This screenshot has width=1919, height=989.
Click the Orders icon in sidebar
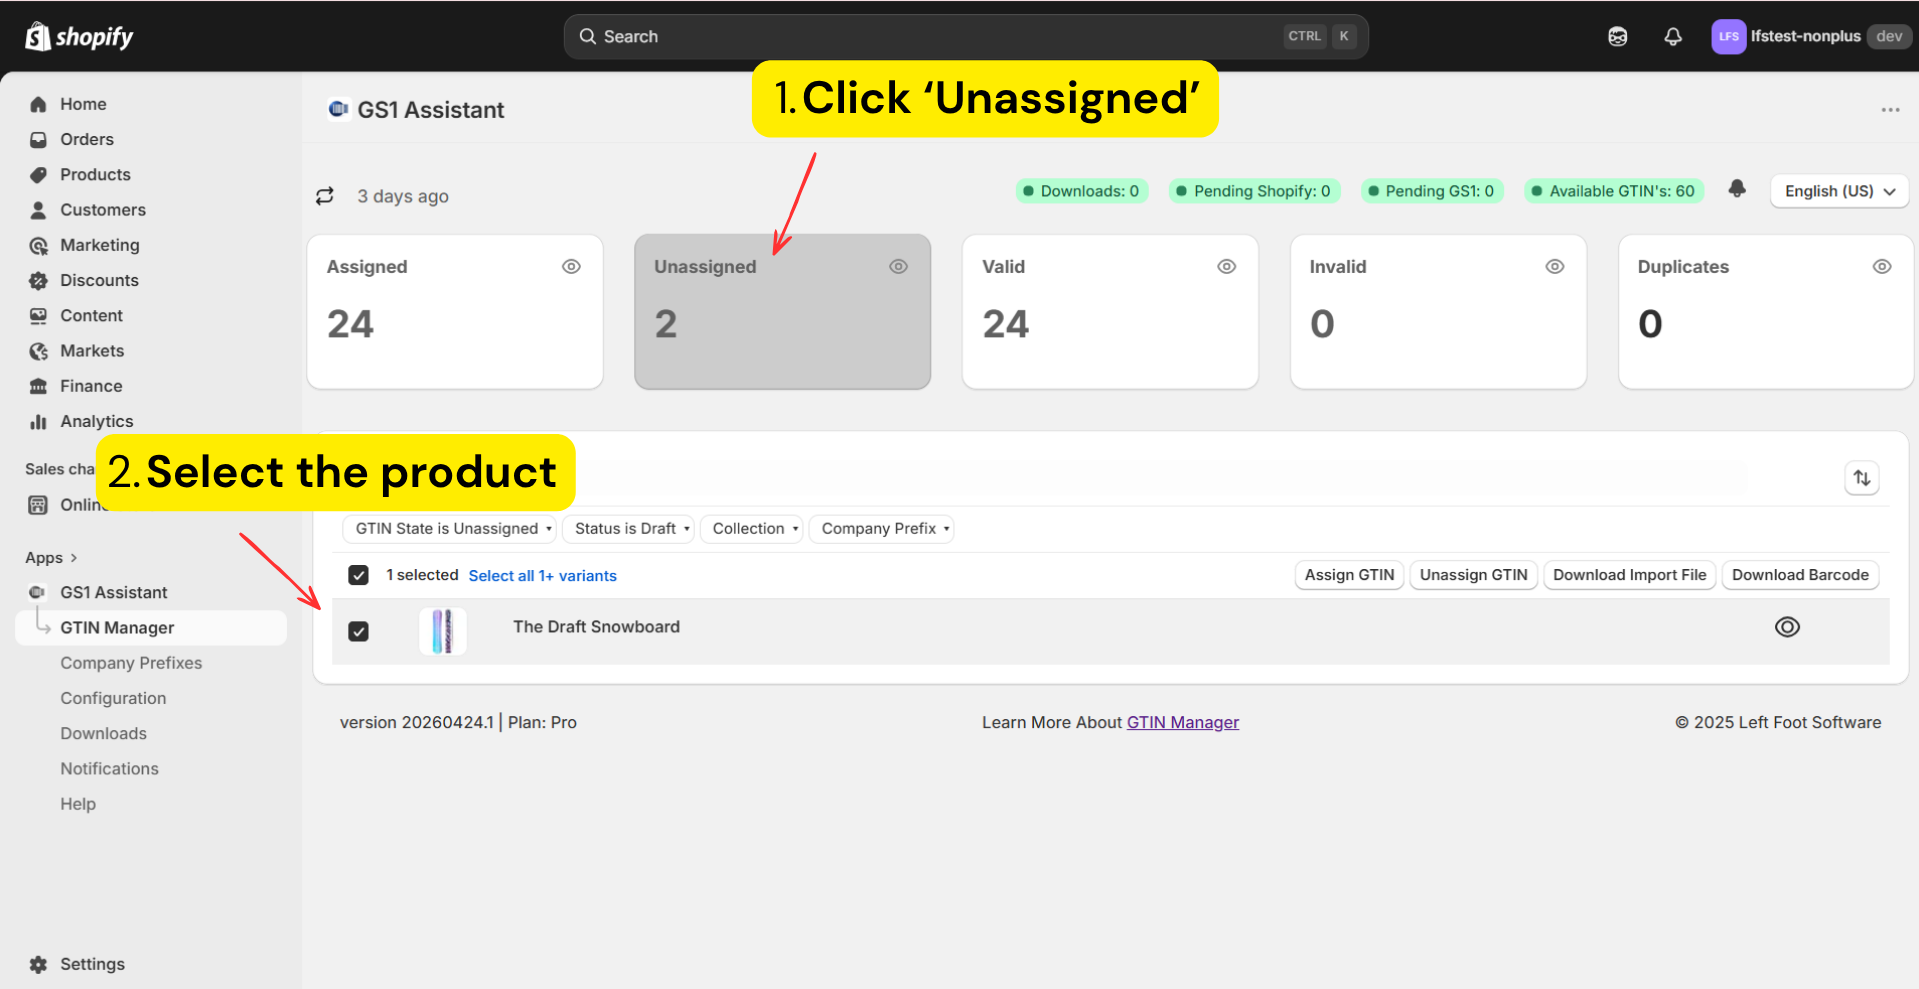[x=39, y=140]
